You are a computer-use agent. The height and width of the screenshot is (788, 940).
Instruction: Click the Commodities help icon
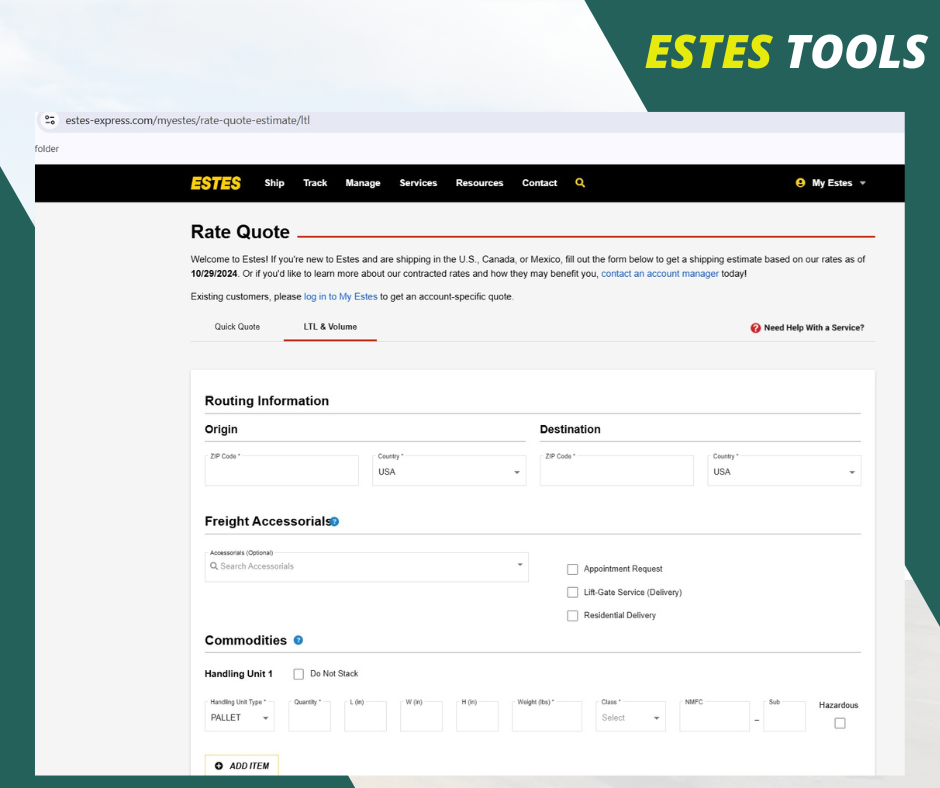(x=298, y=640)
